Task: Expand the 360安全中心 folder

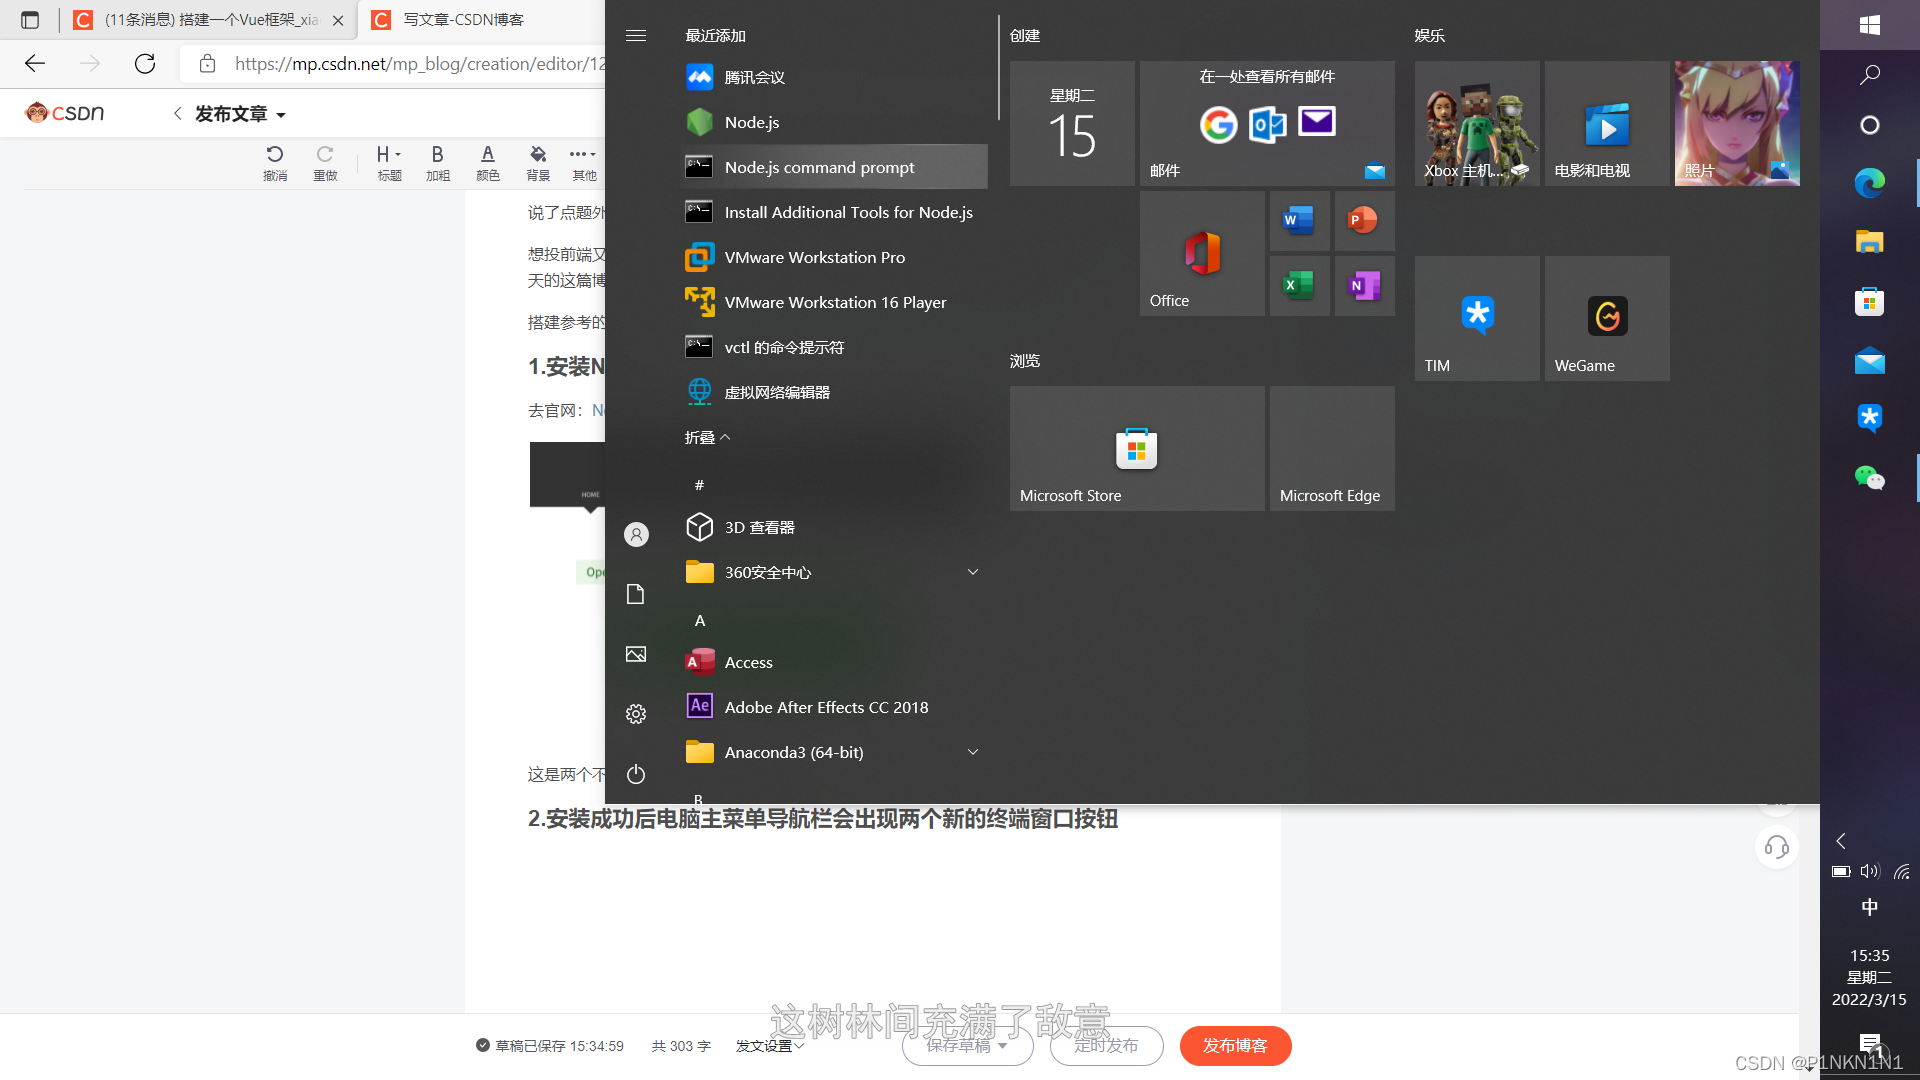Action: 972,571
